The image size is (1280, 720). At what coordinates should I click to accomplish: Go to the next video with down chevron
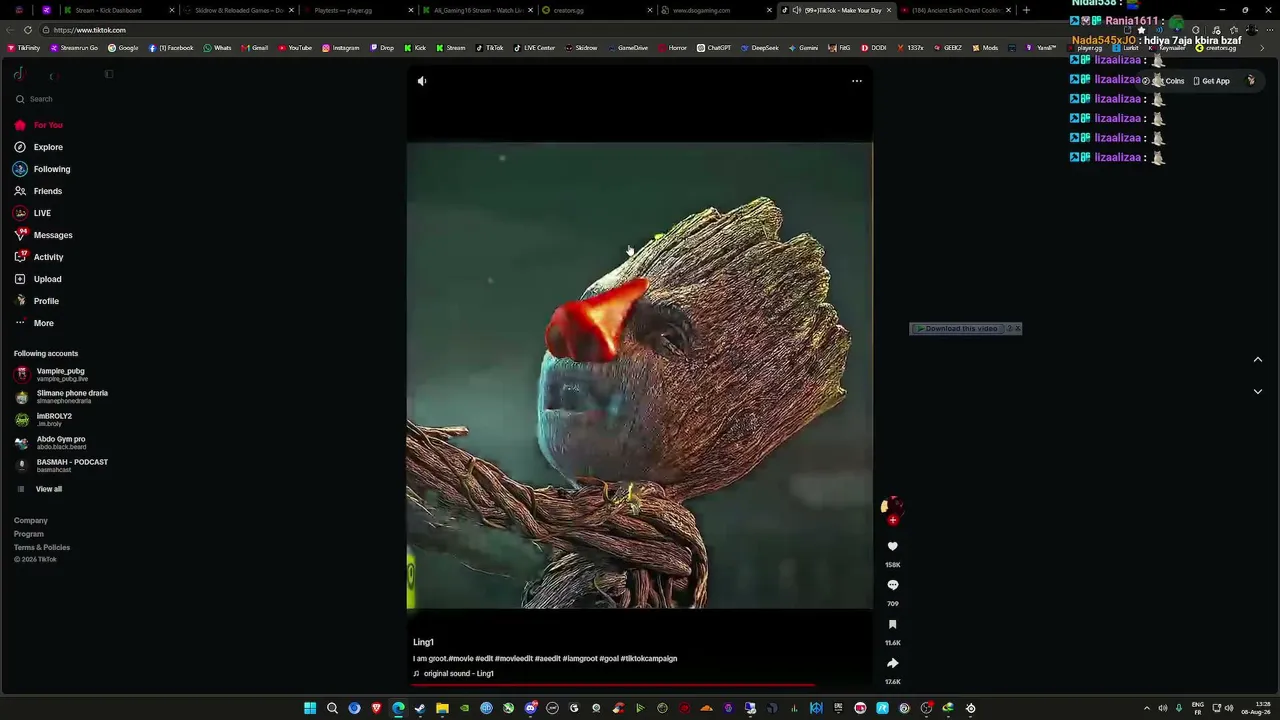coord(1258,392)
